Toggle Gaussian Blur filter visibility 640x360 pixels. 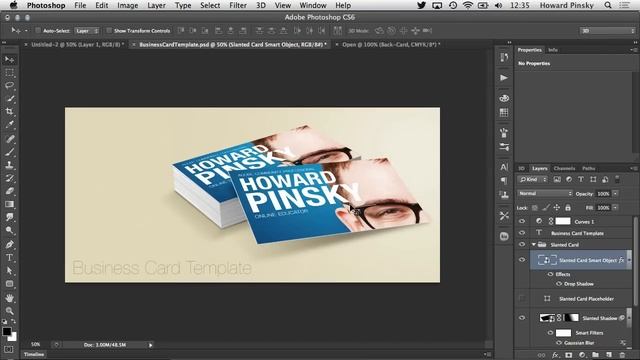[559, 343]
